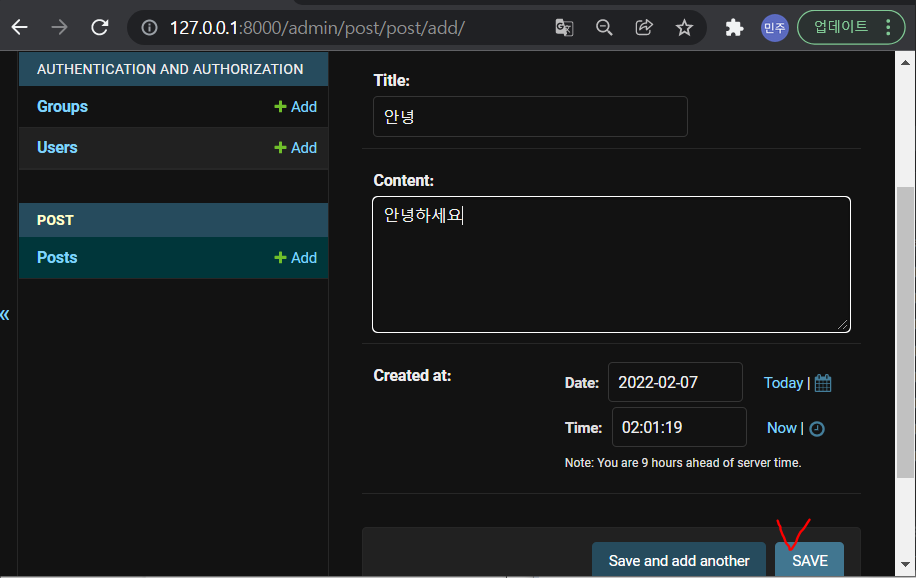Open the zoom magnifier icon in address bar
The width and height of the screenshot is (916, 578).
(604, 27)
